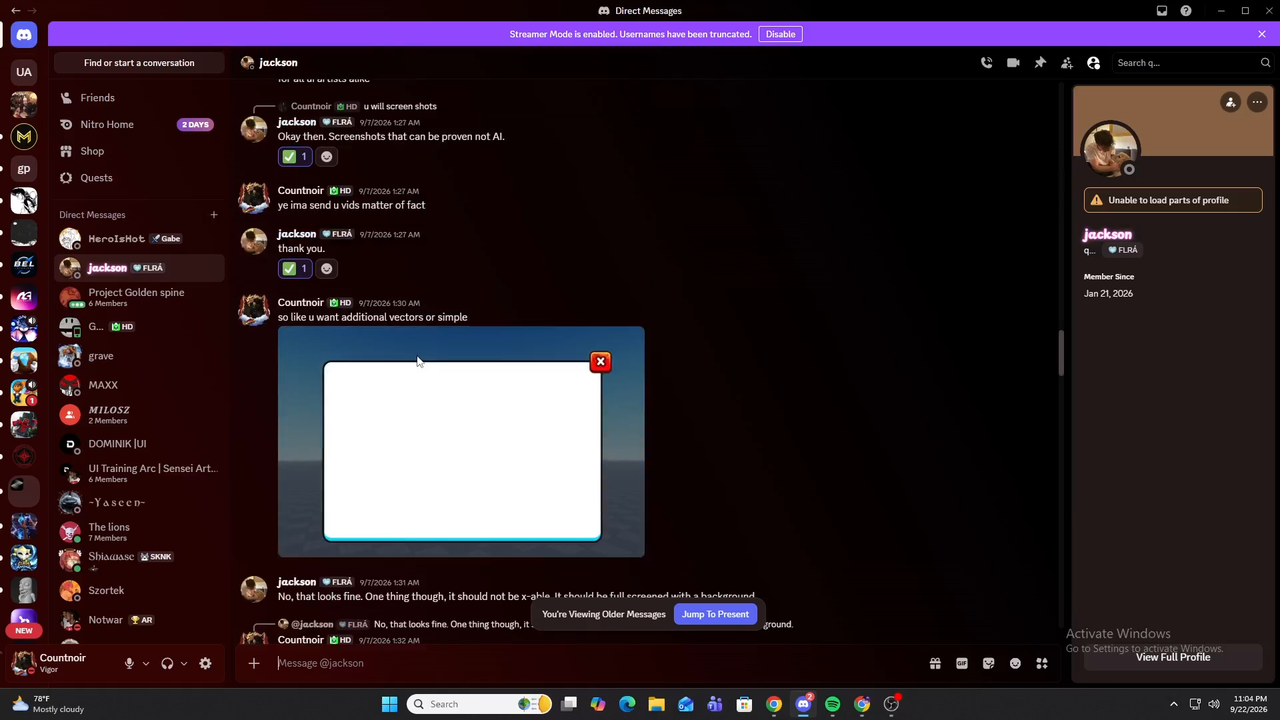Expand headphone output options arrow

tap(183, 663)
